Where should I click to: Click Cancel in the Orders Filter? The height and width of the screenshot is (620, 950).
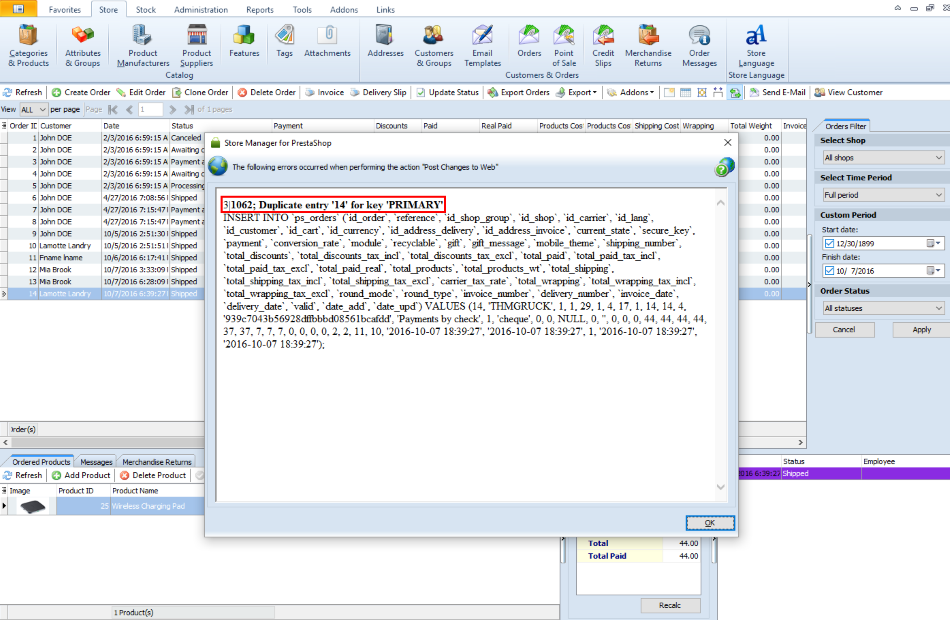pyautogui.click(x=844, y=330)
